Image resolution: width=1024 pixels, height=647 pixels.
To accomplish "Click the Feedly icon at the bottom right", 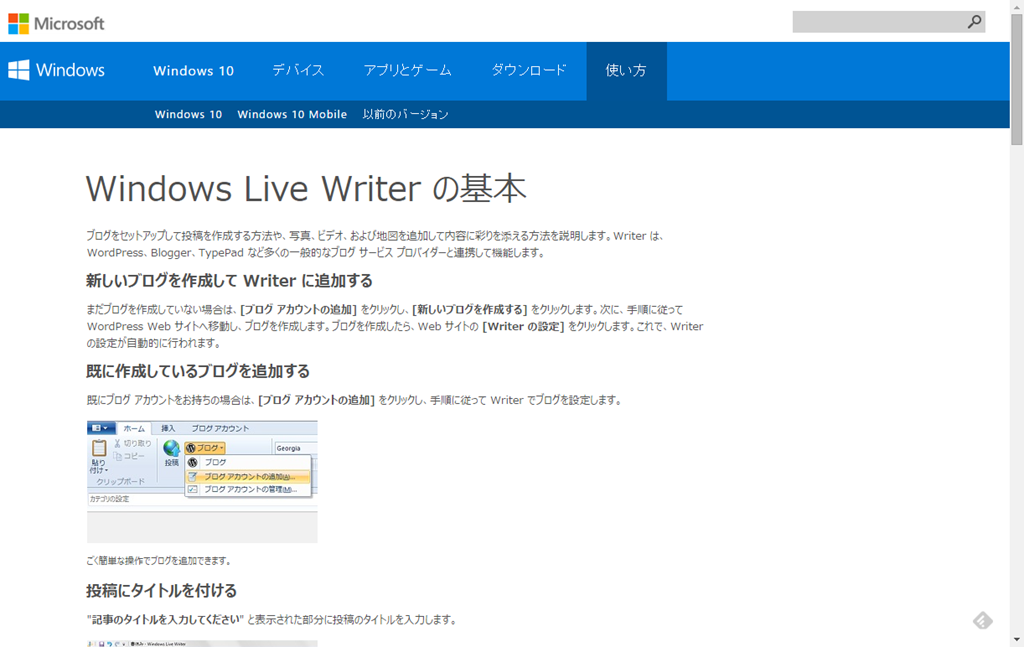I will coord(983,621).
